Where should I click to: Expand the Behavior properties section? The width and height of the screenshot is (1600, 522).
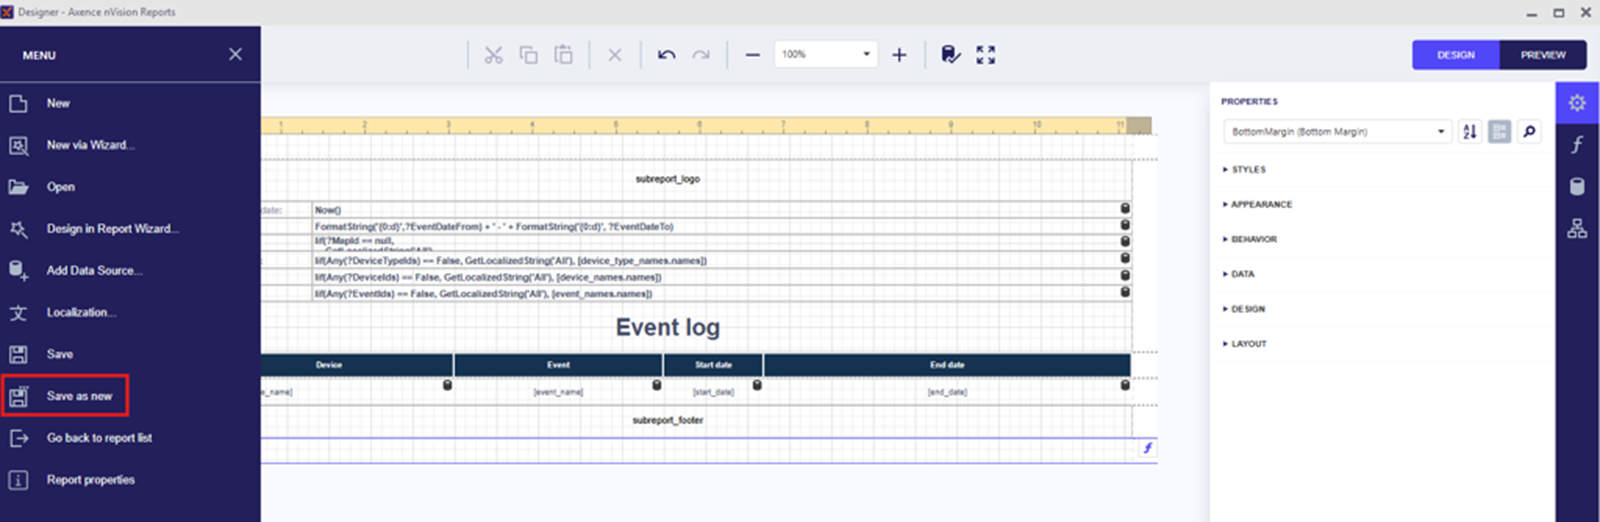click(x=1253, y=239)
